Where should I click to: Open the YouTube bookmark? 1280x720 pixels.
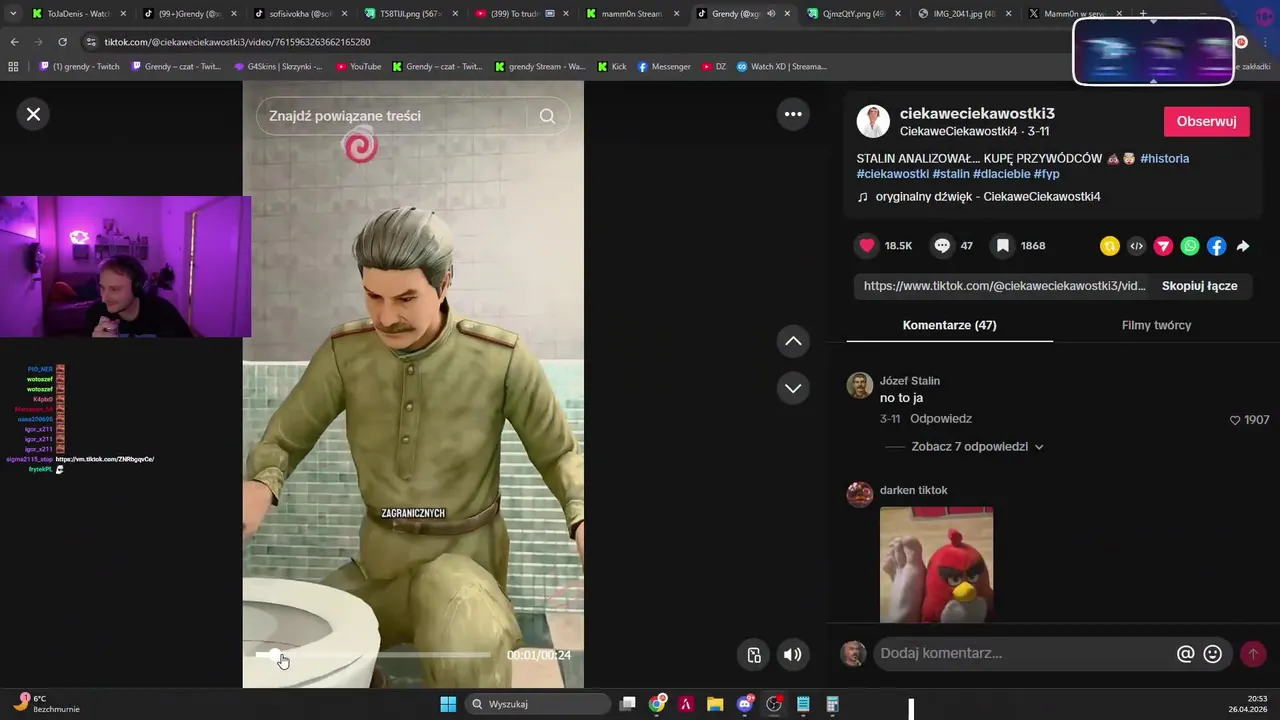point(358,66)
